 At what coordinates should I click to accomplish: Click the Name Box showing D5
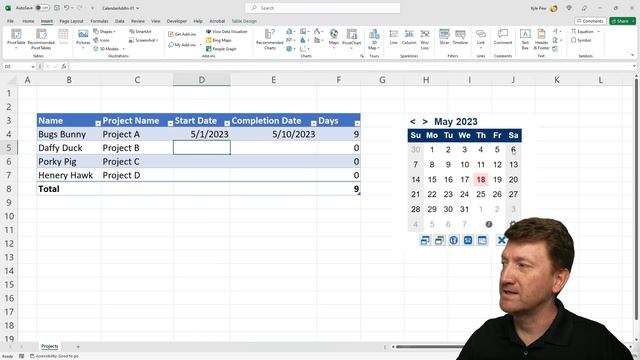point(19,66)
